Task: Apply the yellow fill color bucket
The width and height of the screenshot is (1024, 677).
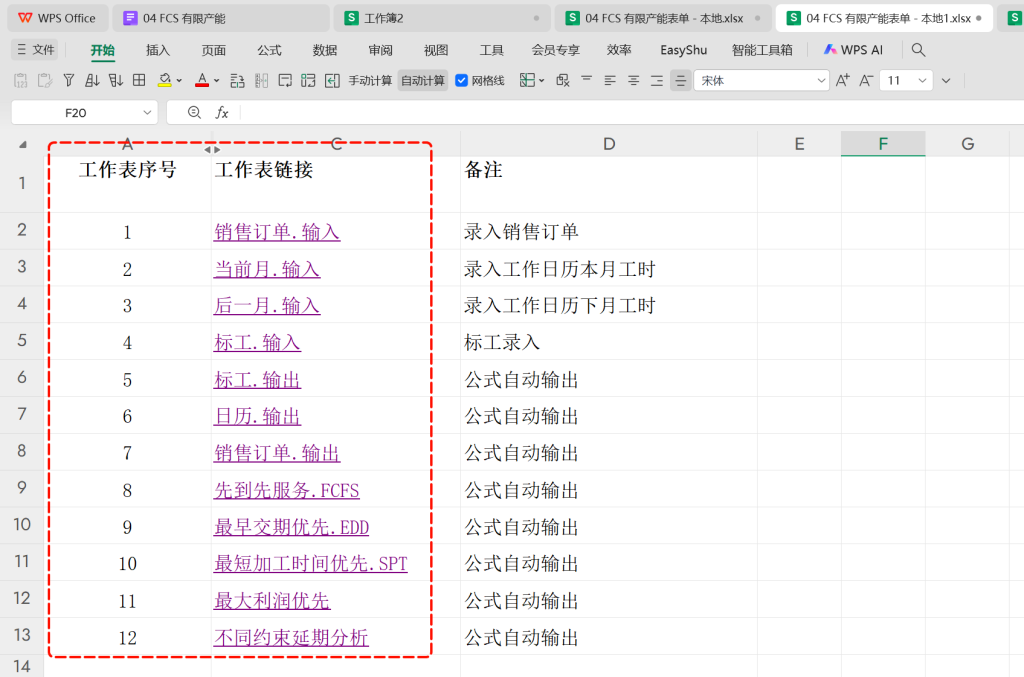Action: 165,80
